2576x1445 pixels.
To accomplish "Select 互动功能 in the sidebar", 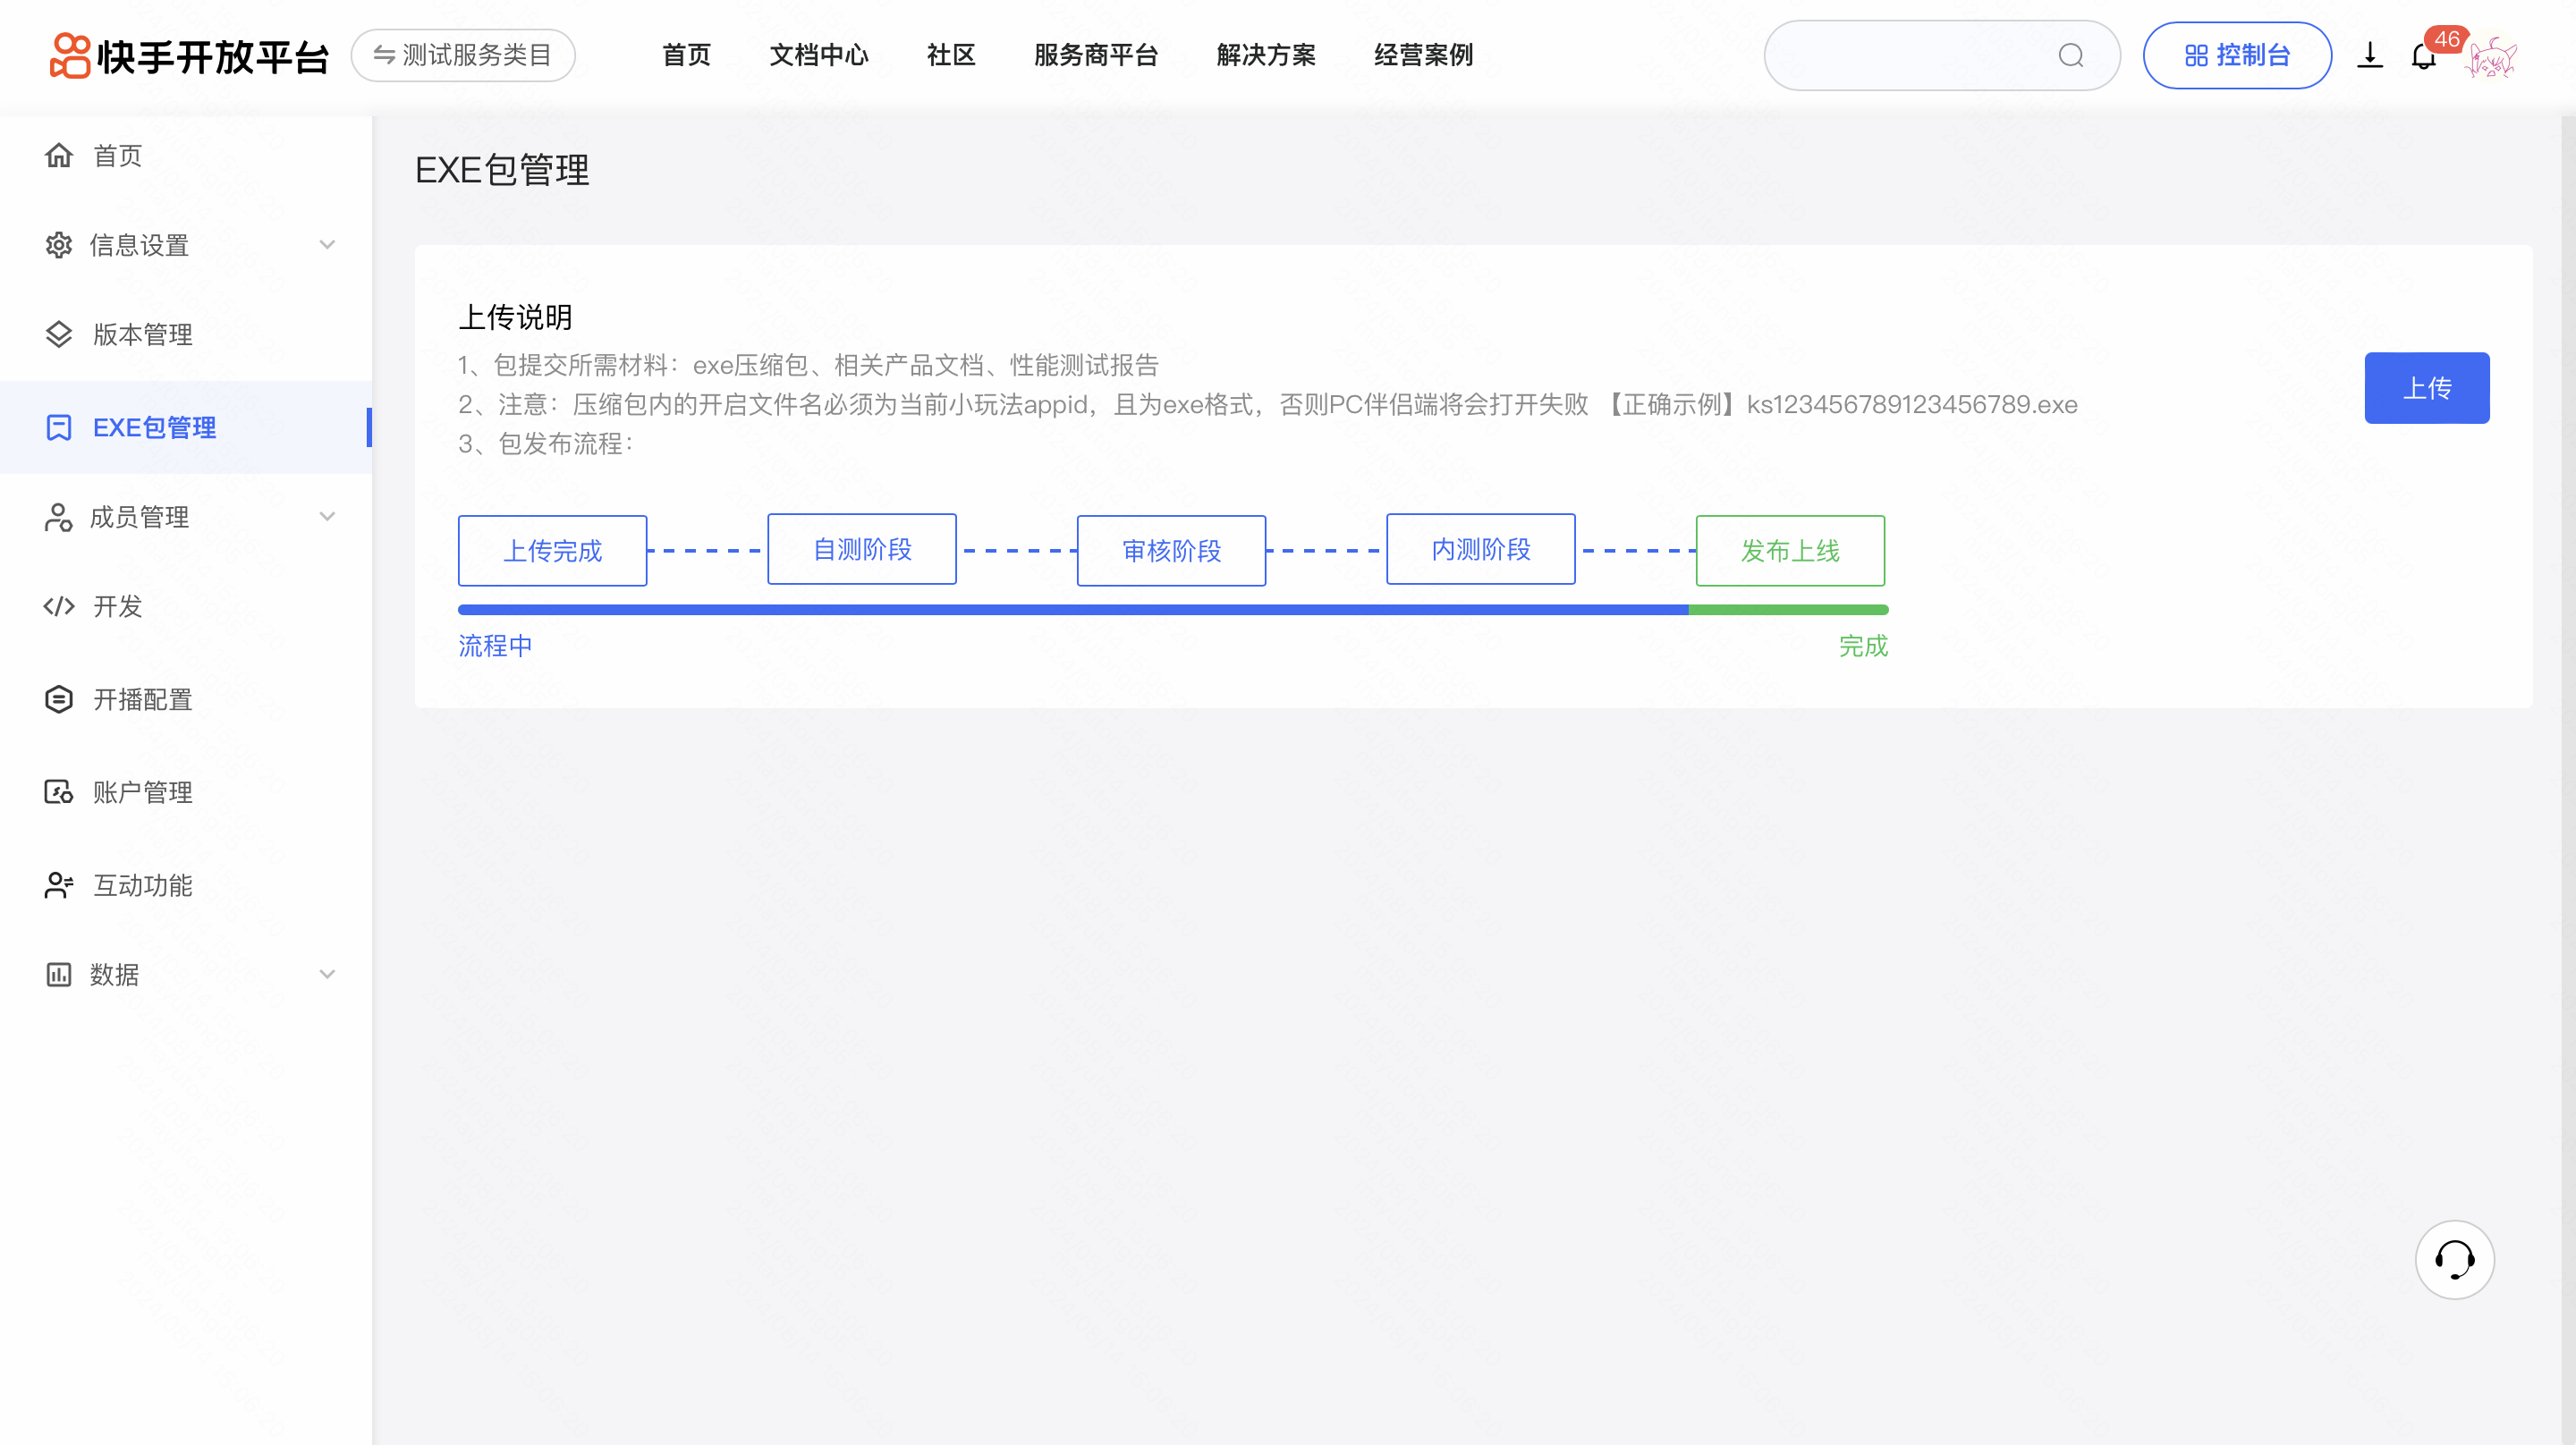I will click(142, 885).
